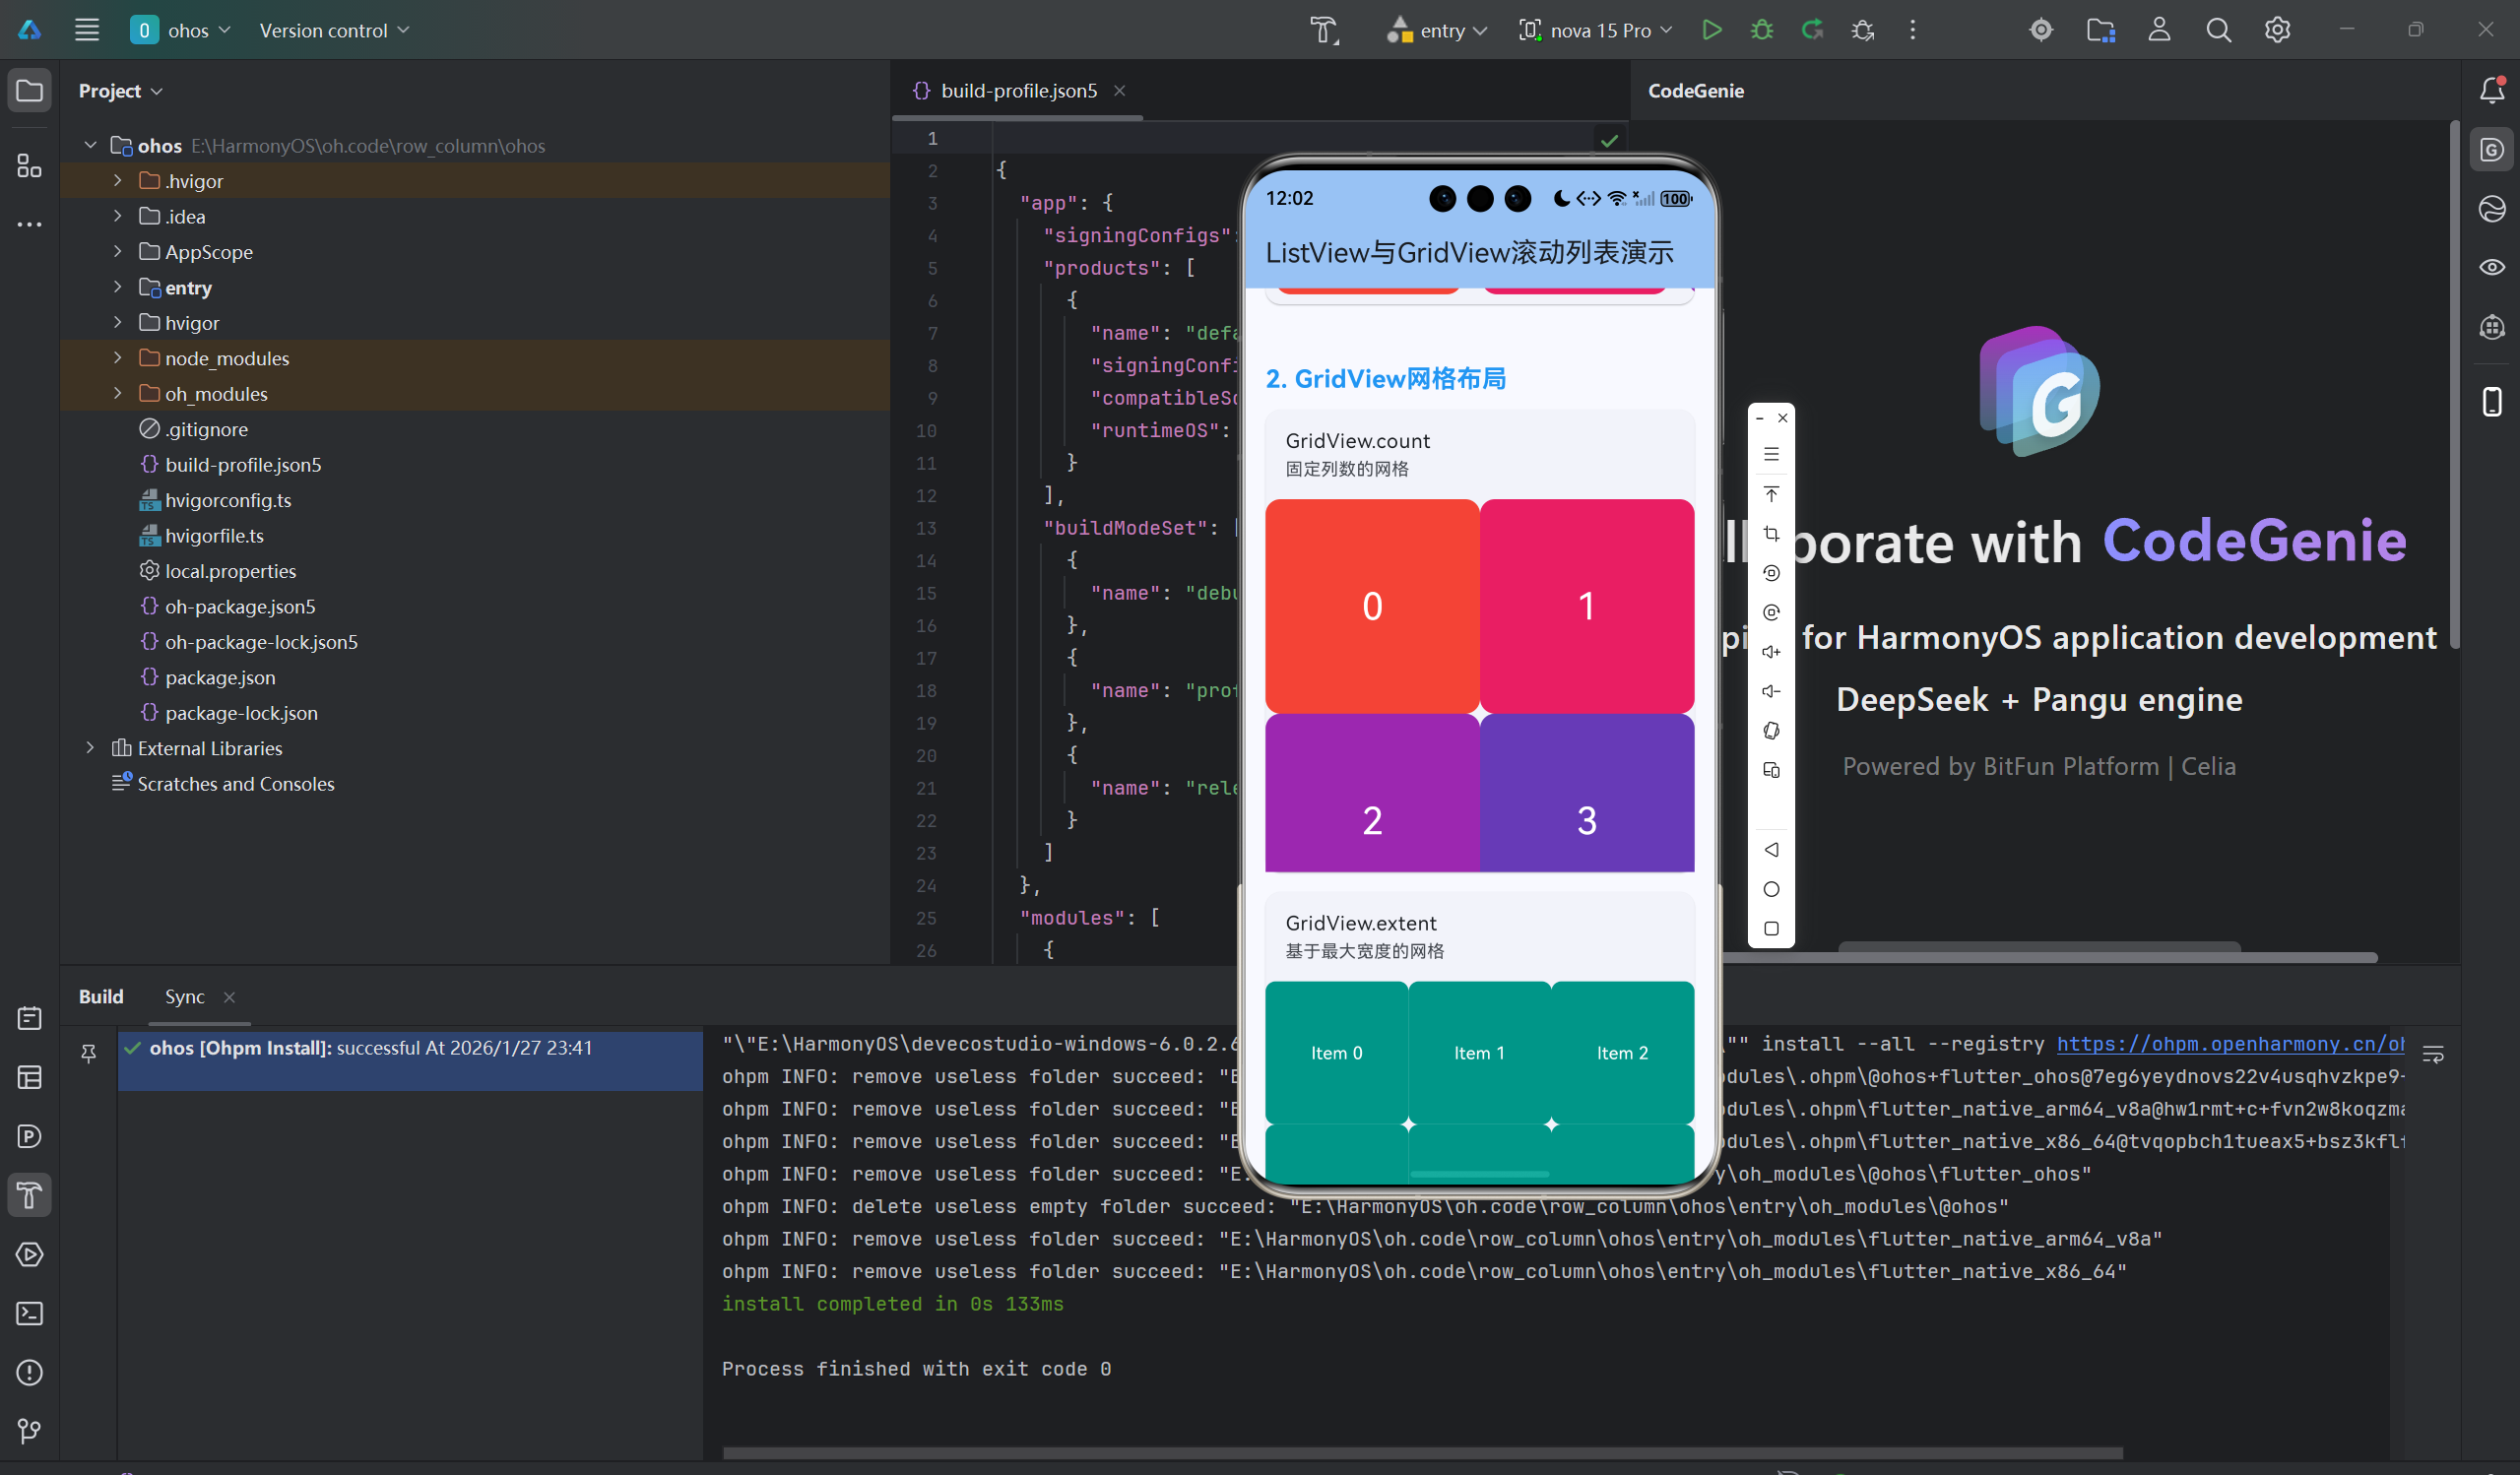Viewport: 2520px width, 1475px height.
Task: Click emulator volume up icon
Action: click(x=1771, y=652)
